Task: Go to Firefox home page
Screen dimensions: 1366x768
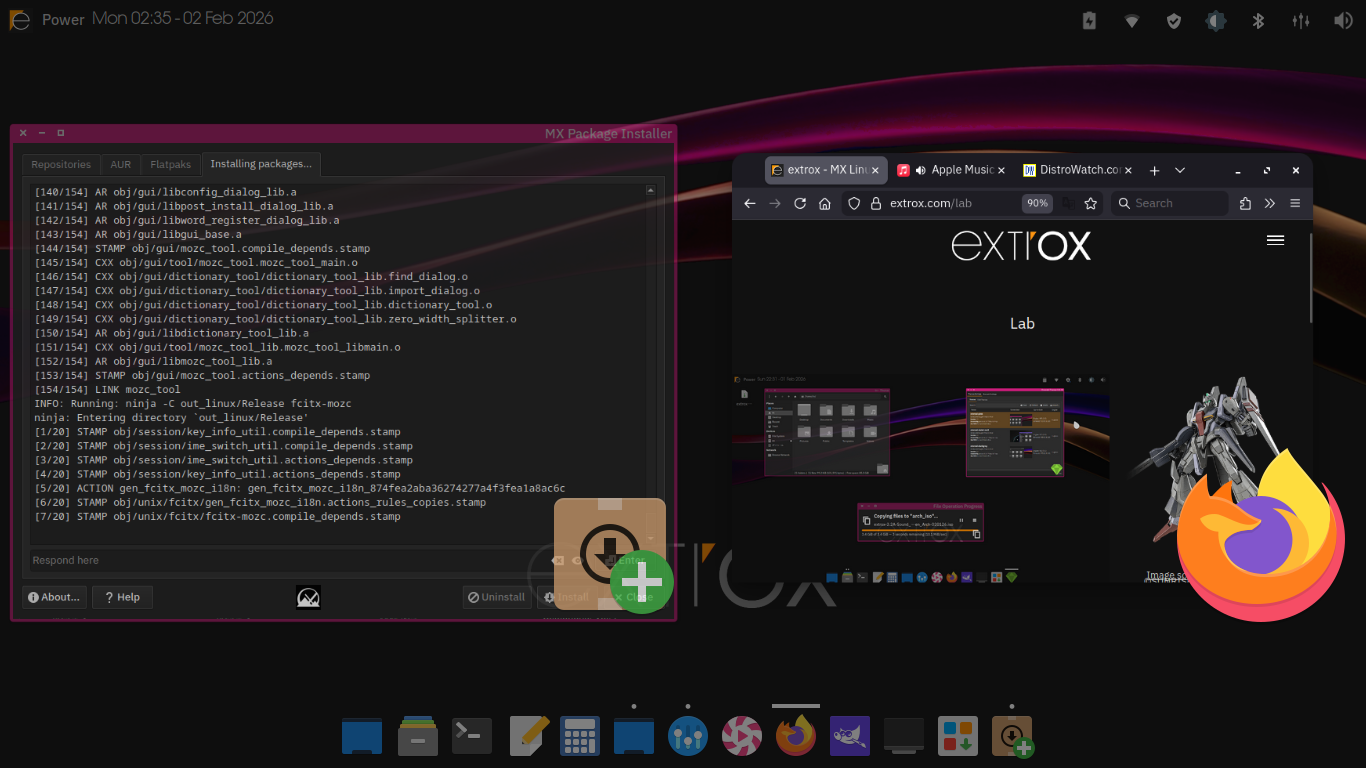Action: [825, 203]
